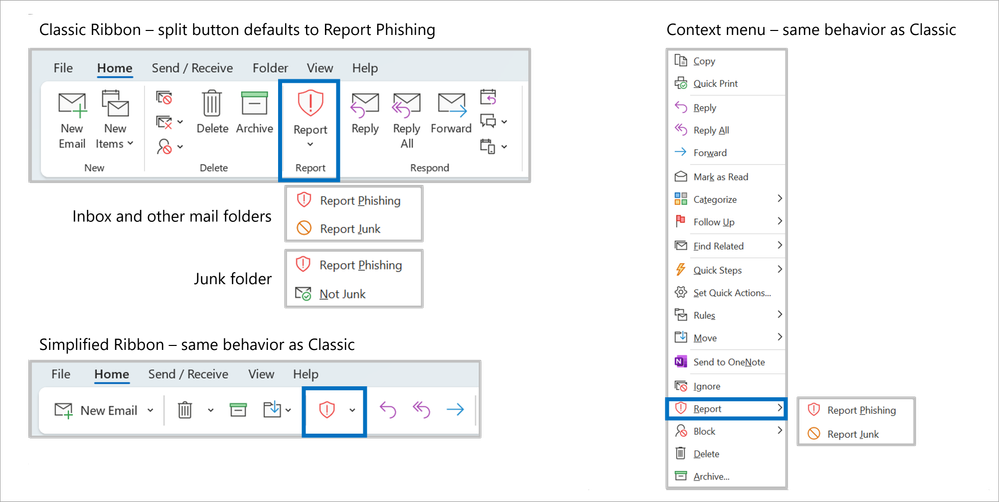Expand Rules submenu in the context menu

727,315
